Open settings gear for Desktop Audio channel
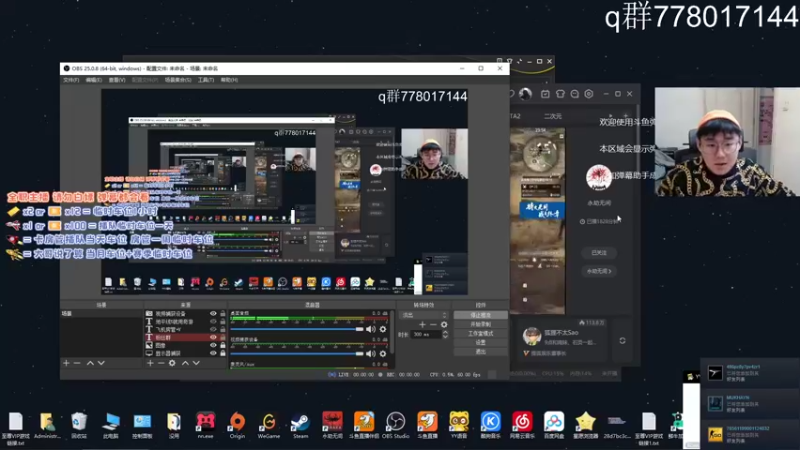800x450 pixels. [383, 329]
